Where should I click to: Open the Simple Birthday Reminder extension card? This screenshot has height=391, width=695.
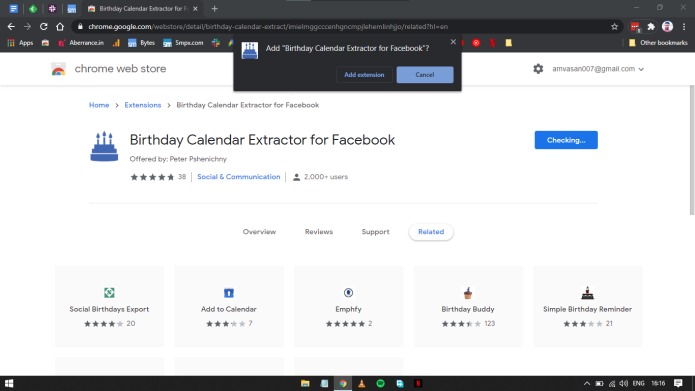point(588,306)
